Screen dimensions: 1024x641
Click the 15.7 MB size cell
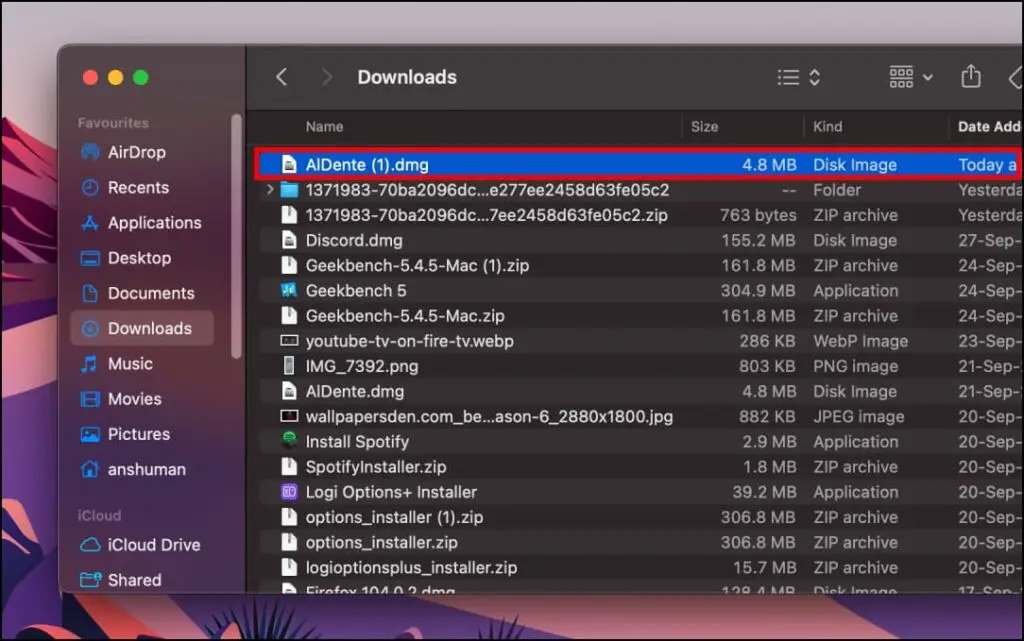coord(764,567)
